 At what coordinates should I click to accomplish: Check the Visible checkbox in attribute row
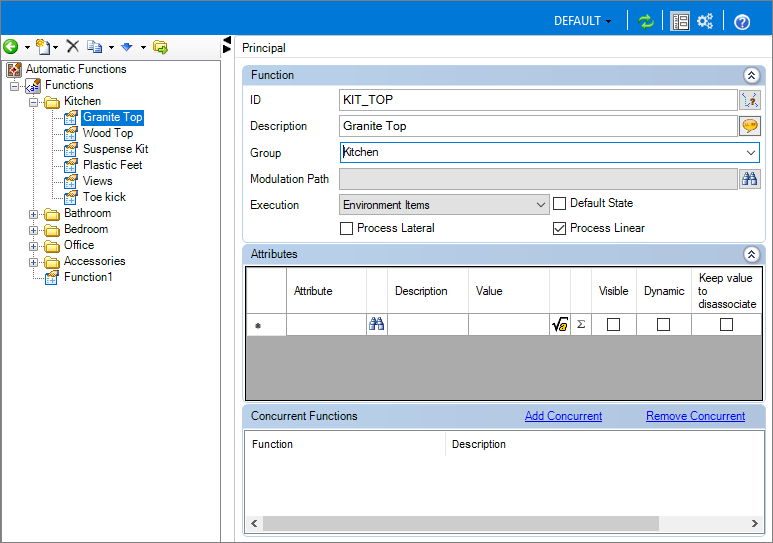click(x=613, y=325)
